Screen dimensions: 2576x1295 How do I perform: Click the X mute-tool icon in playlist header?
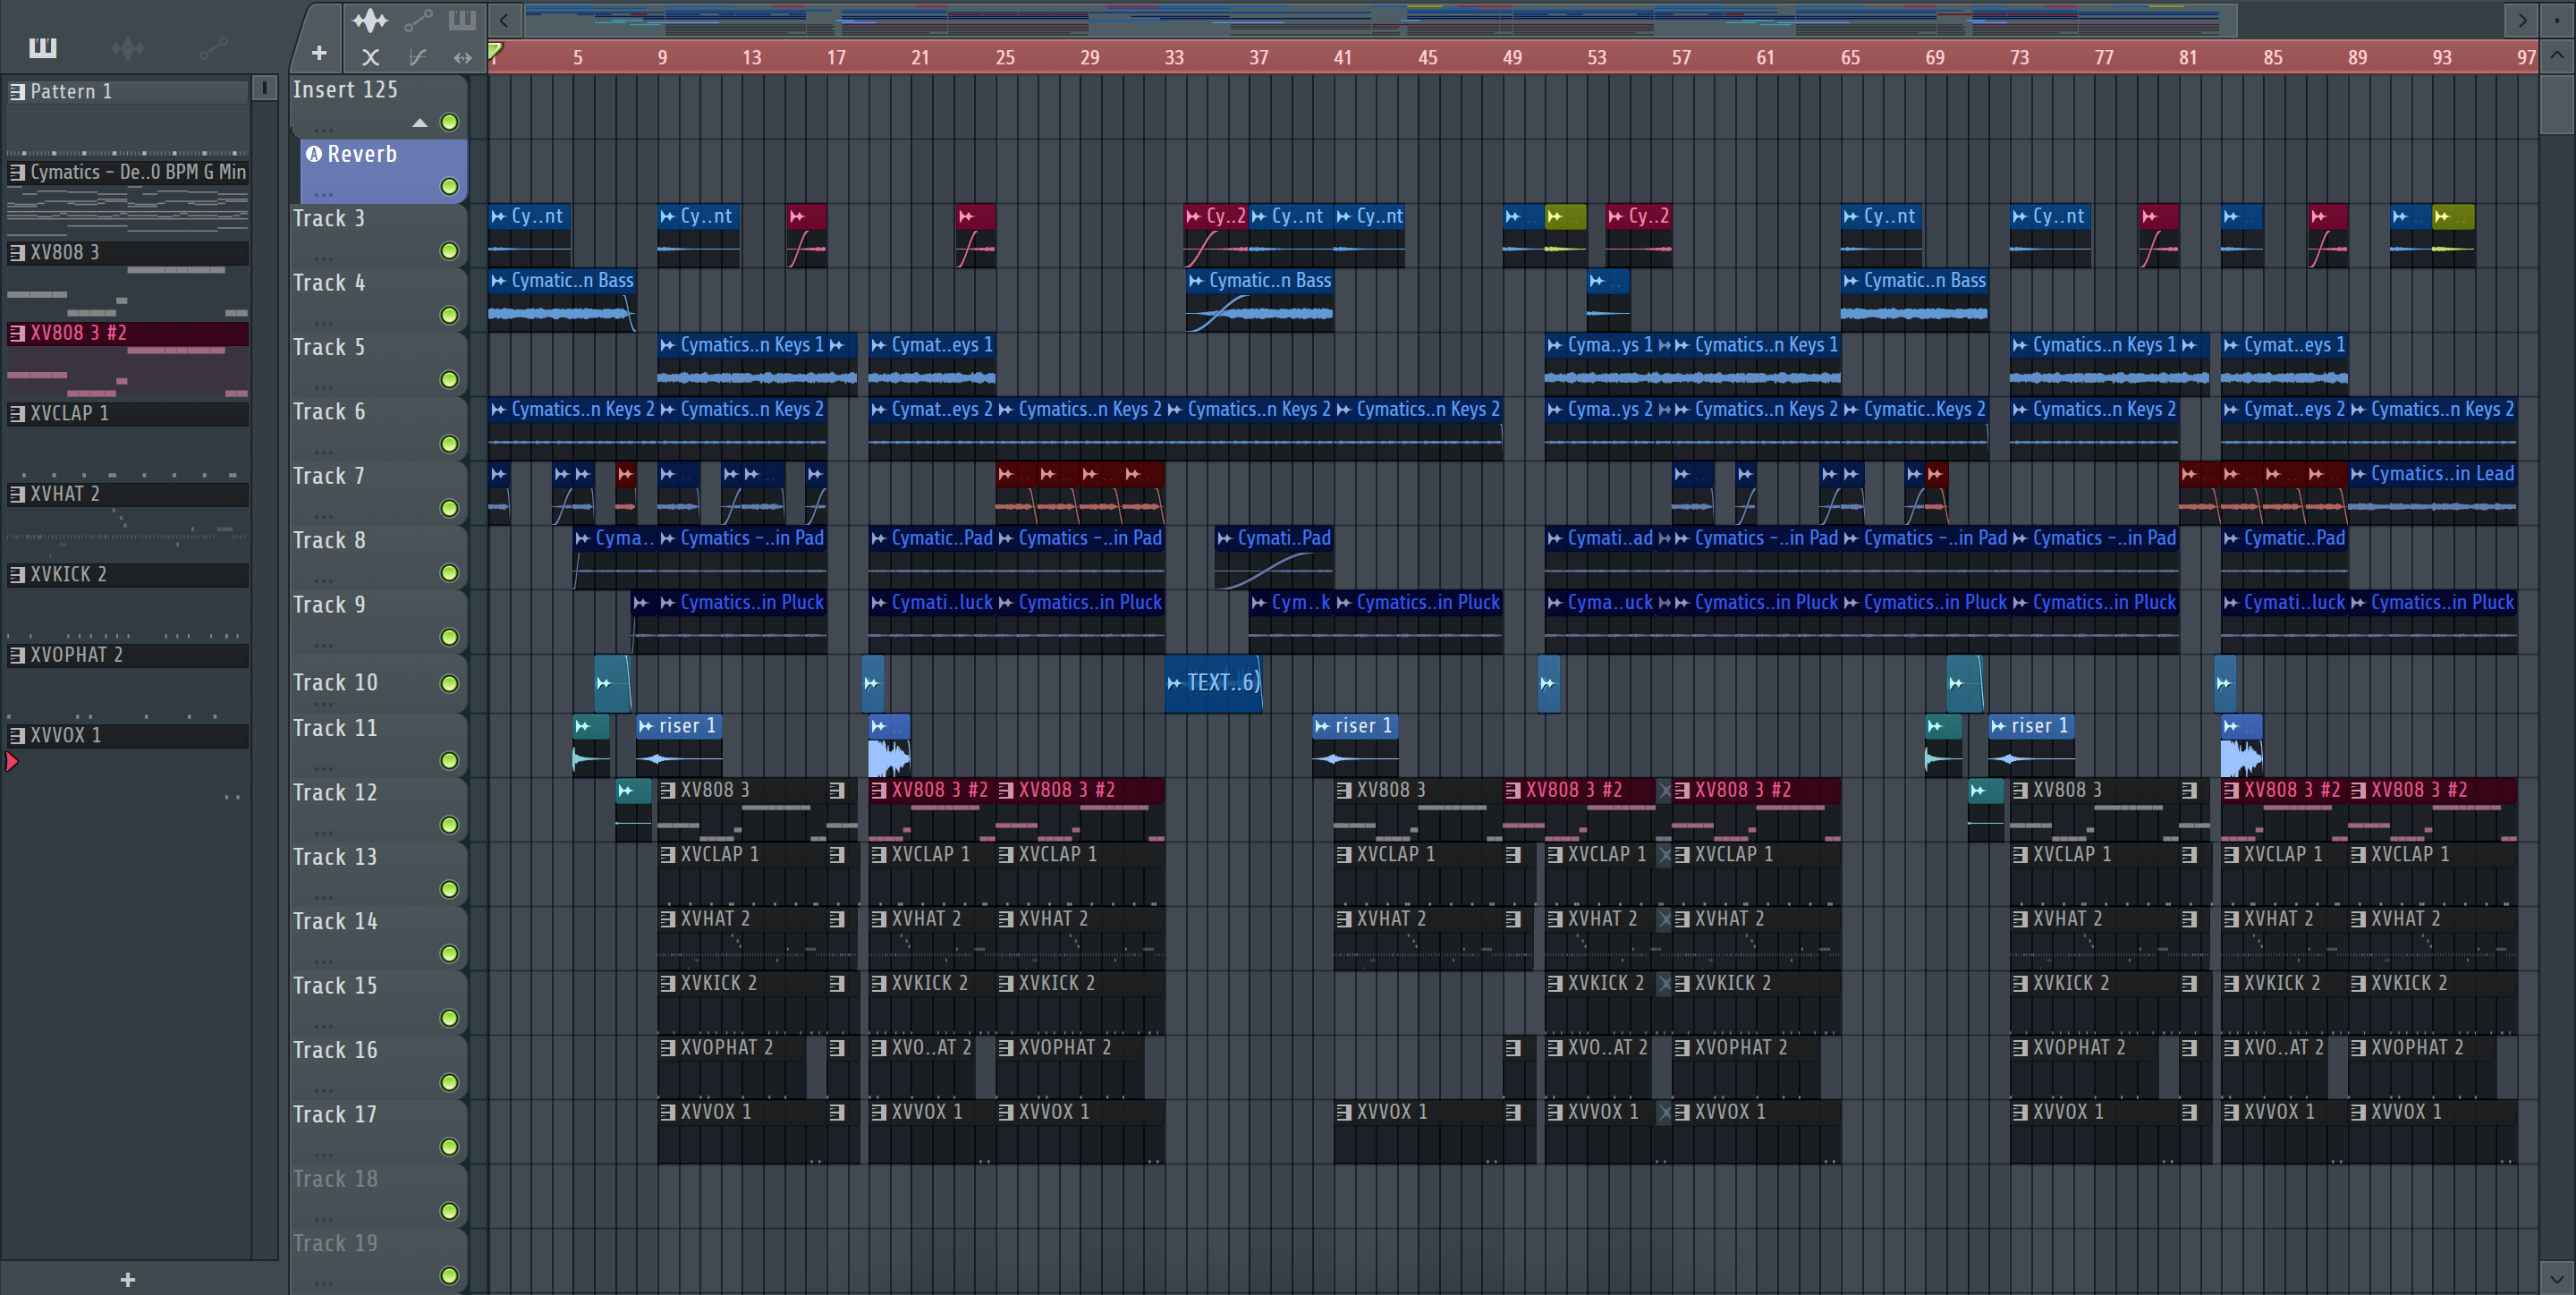tap(370, 58)
